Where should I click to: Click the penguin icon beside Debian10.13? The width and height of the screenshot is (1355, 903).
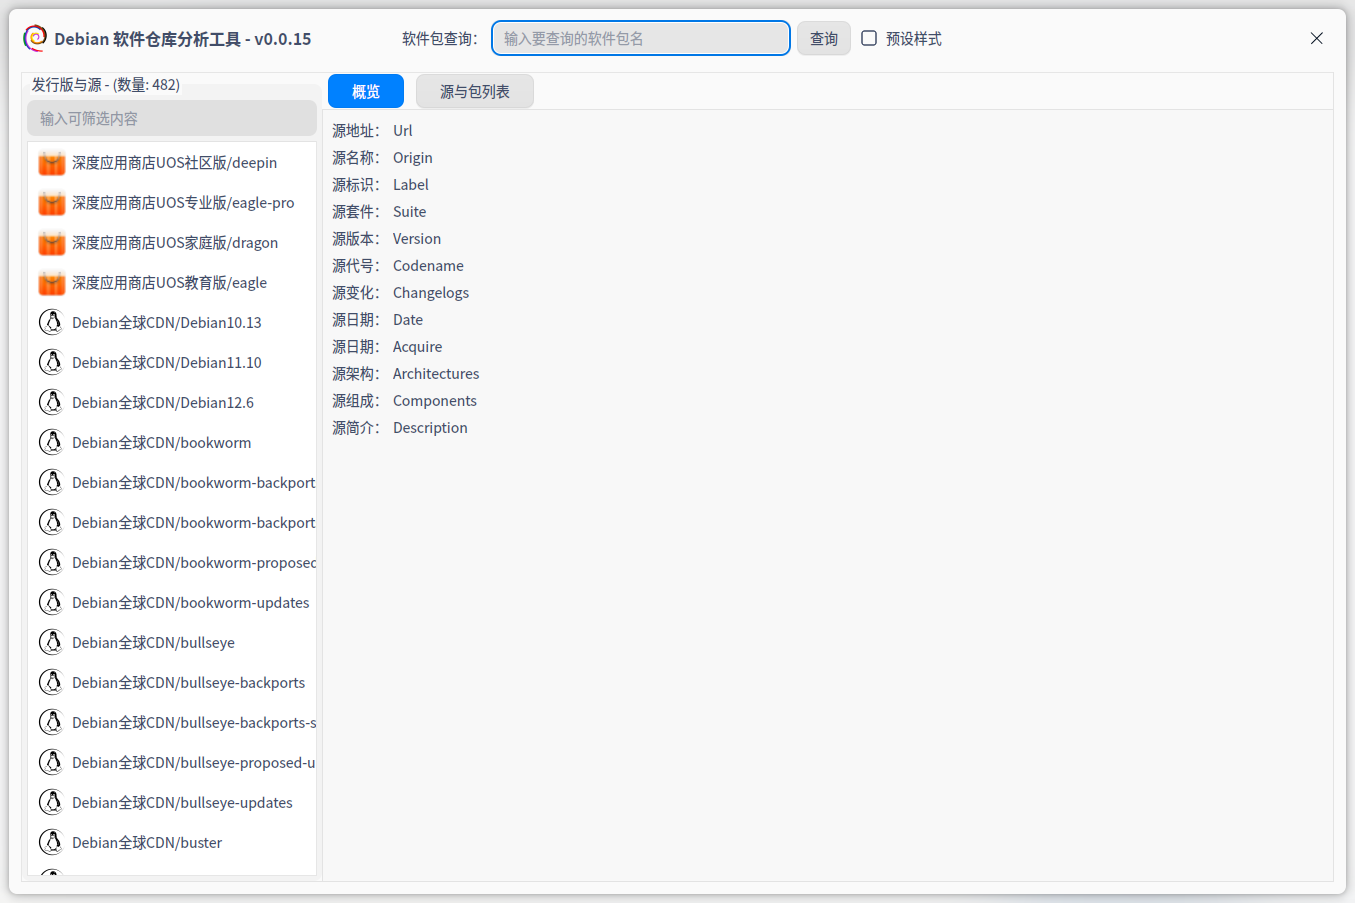51,322
